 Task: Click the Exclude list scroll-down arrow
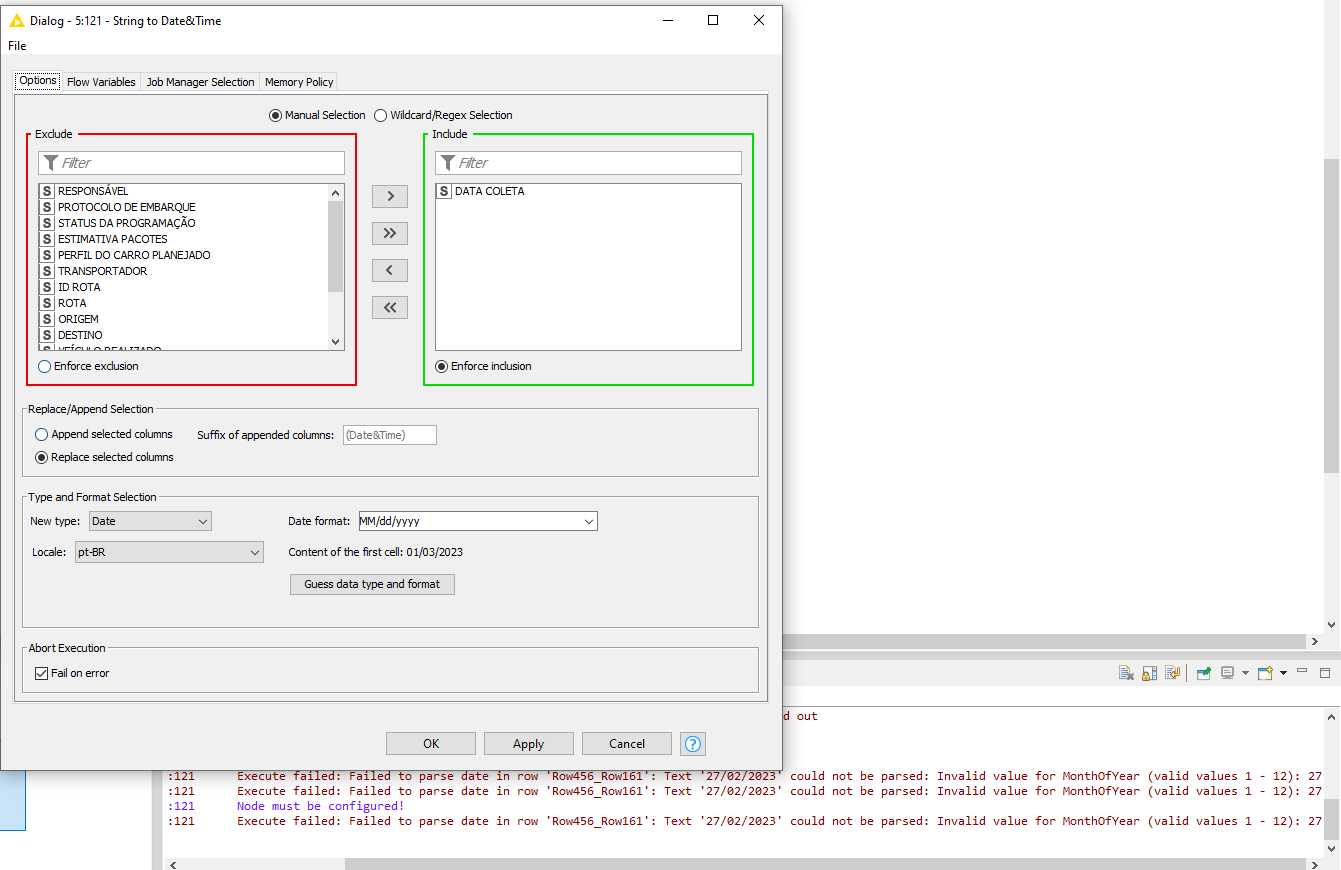335,342
